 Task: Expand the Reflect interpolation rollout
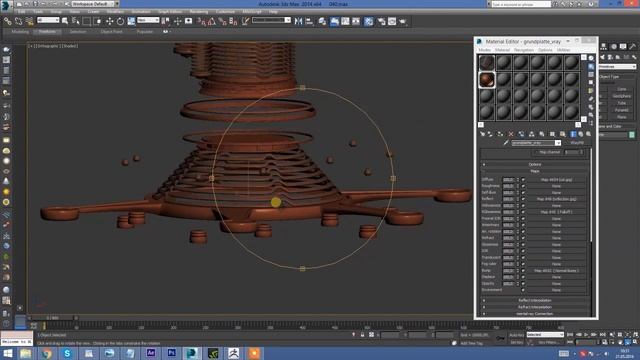pyautogui.click(x=535, y=300)
